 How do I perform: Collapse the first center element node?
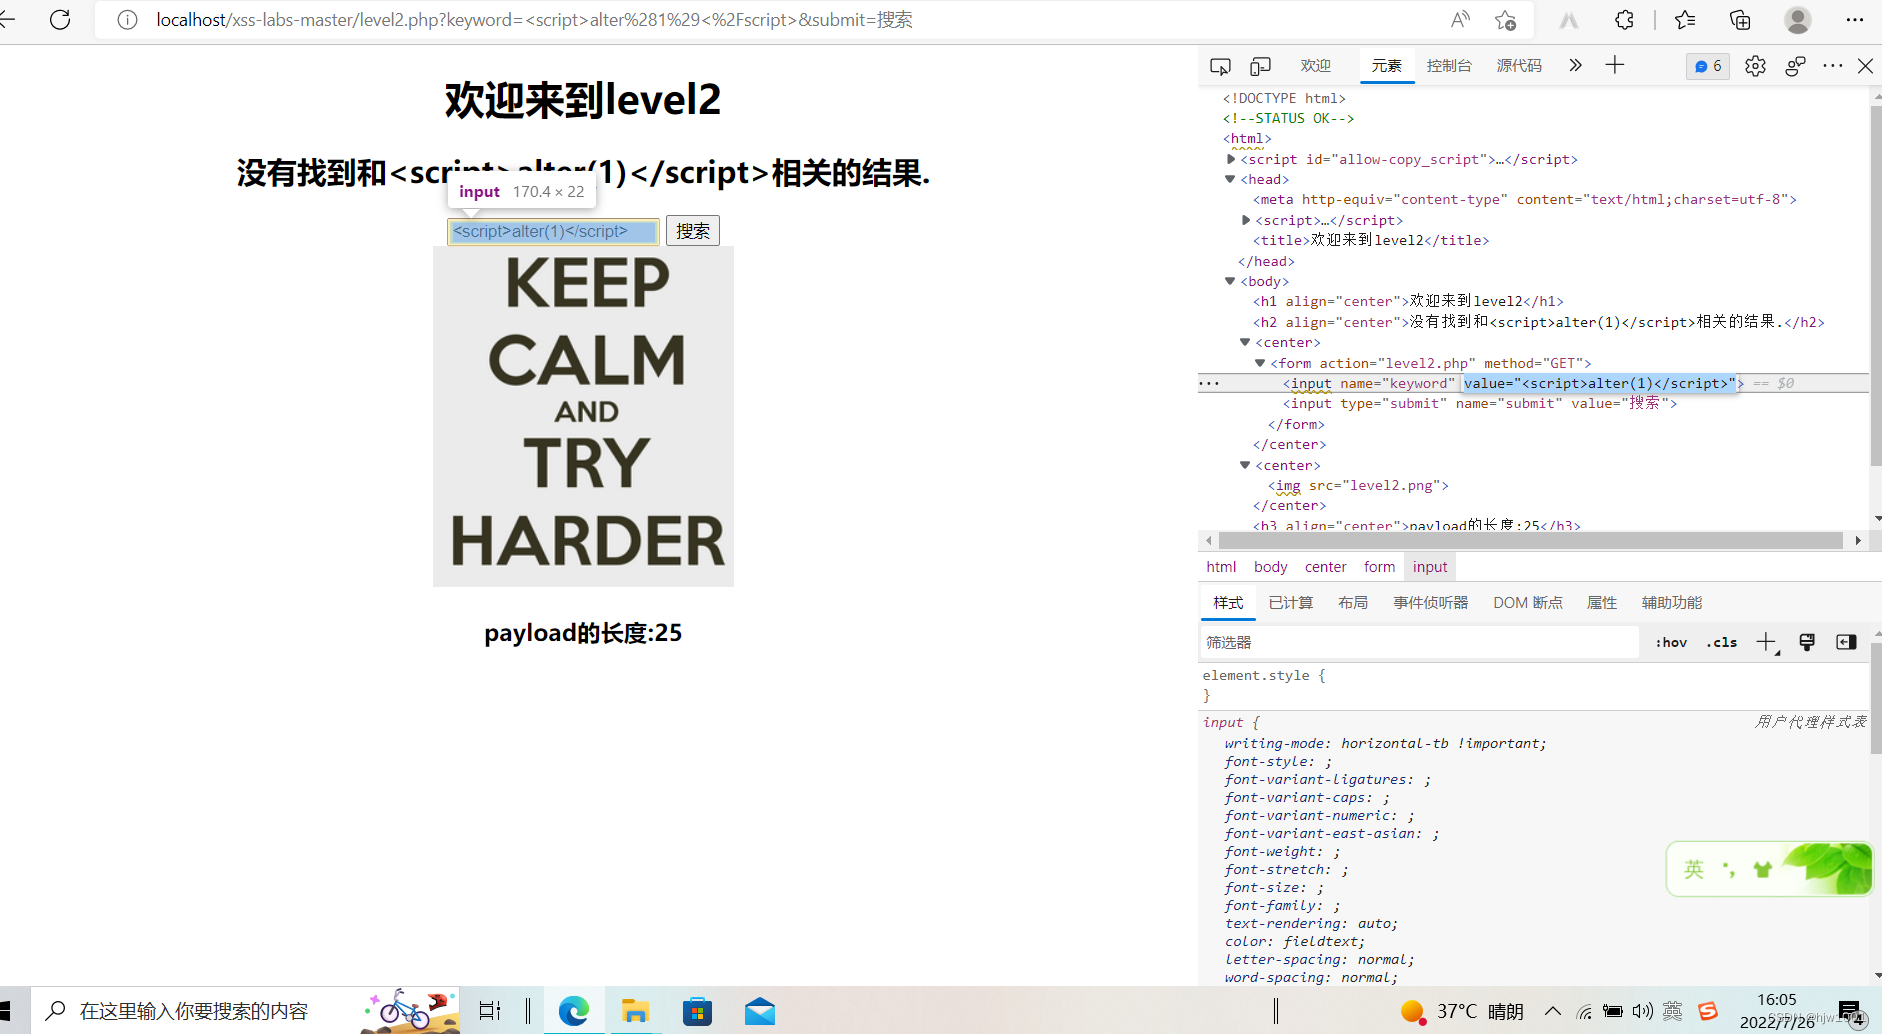(x=1245, y=342)
